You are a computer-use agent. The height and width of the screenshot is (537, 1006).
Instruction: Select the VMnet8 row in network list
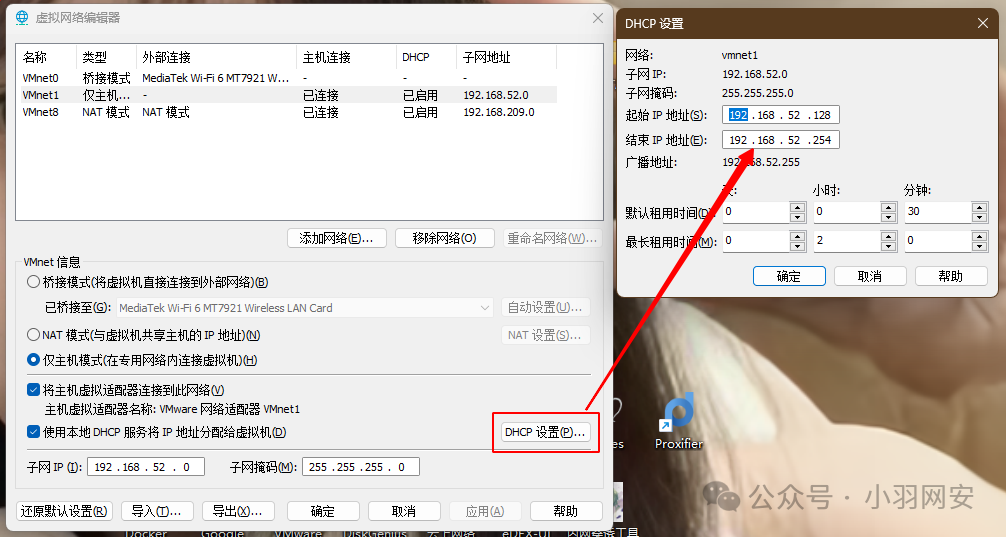tap(289, 112)
